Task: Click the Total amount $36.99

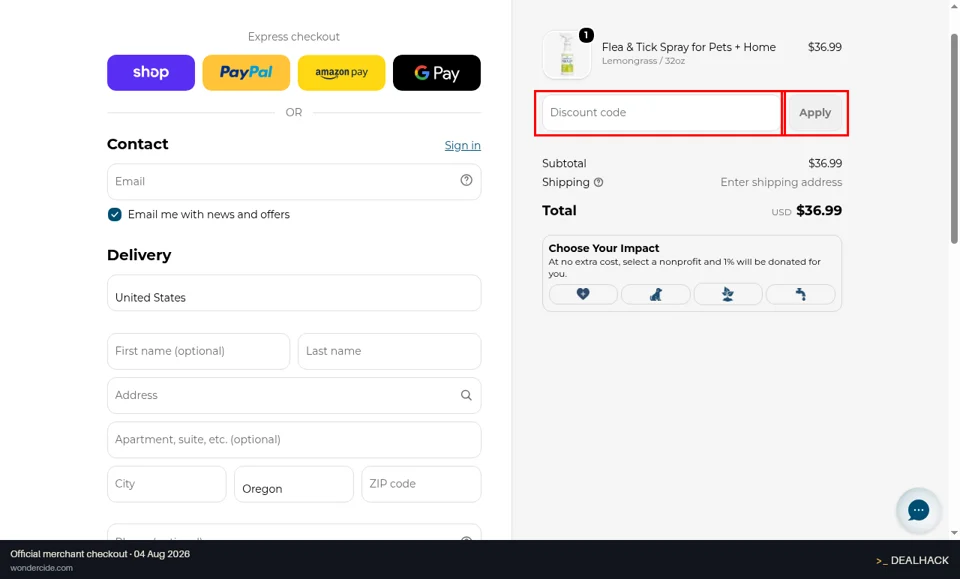Action: pos(819,211)
